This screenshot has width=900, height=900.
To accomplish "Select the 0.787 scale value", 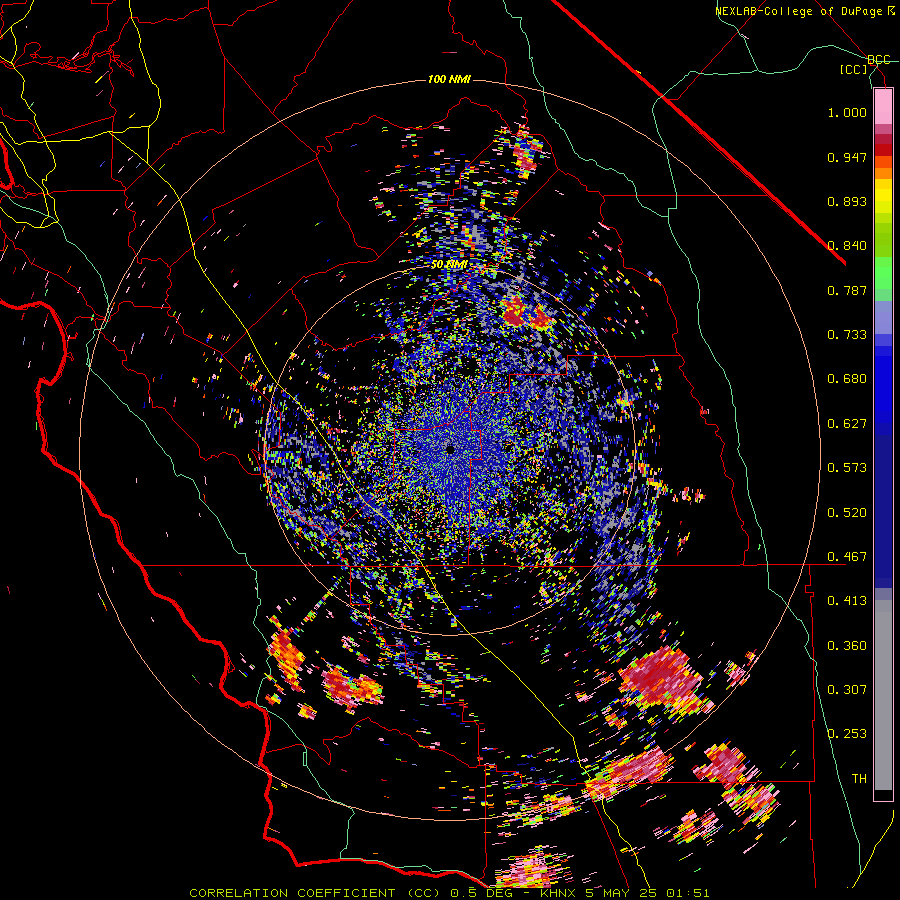I will coord(847,290).
